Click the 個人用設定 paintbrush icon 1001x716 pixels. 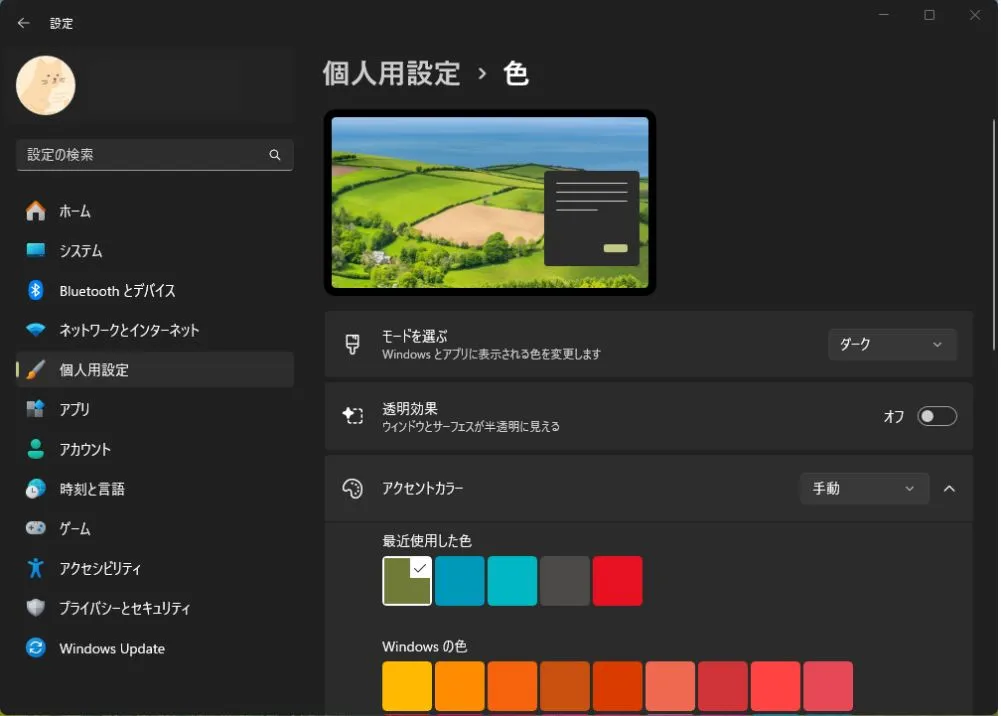coord(36,369)
